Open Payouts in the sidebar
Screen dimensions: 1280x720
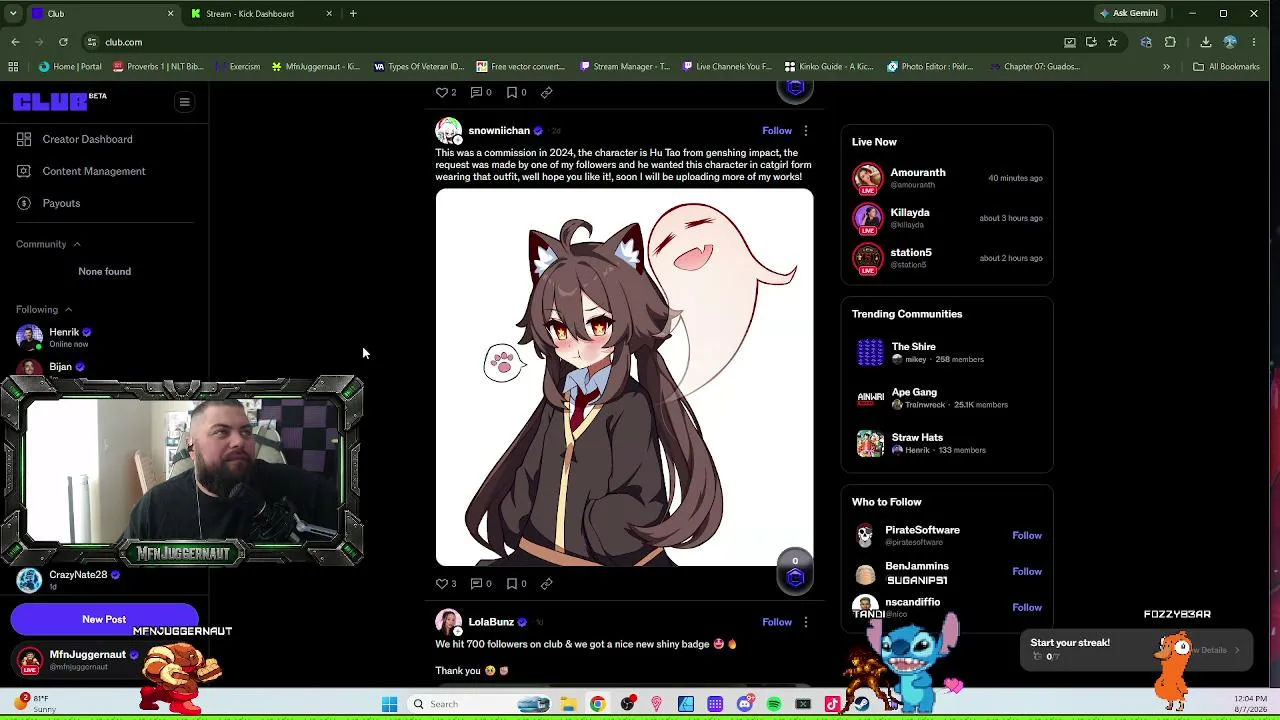click(61, 203)
